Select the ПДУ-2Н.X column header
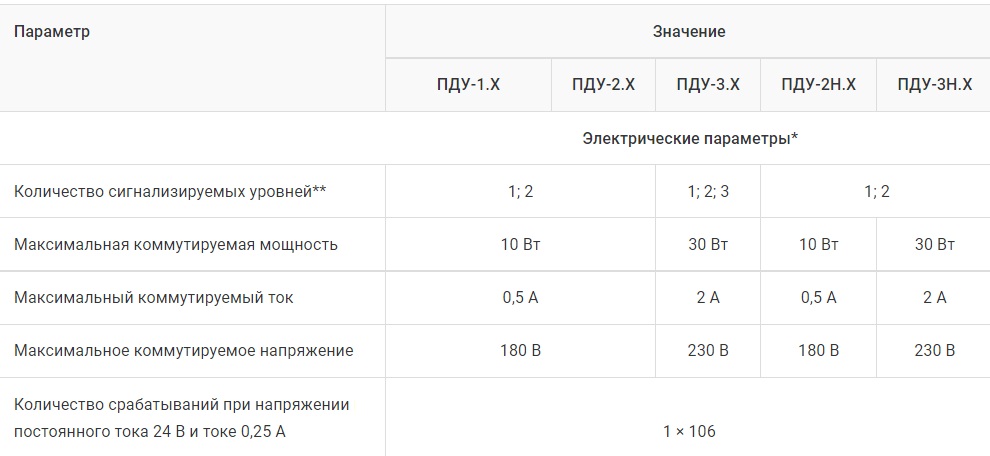The width and height of the screenshot is (990, 456). [x=818, y=85]
